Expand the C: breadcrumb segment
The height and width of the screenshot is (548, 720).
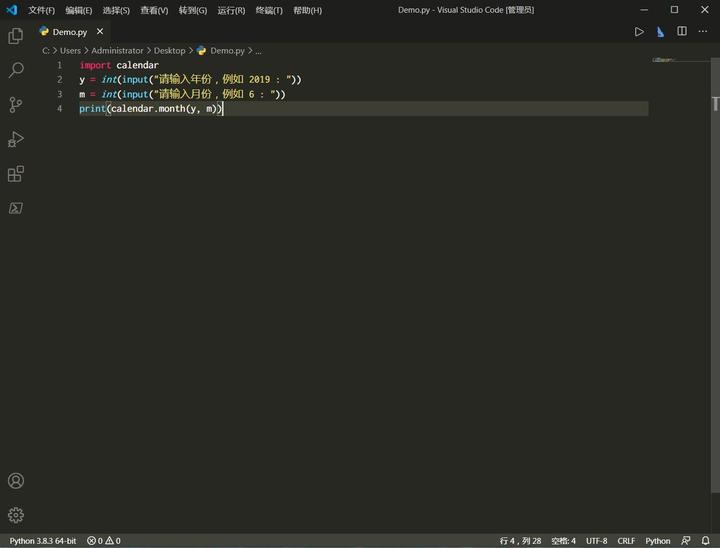45,51
